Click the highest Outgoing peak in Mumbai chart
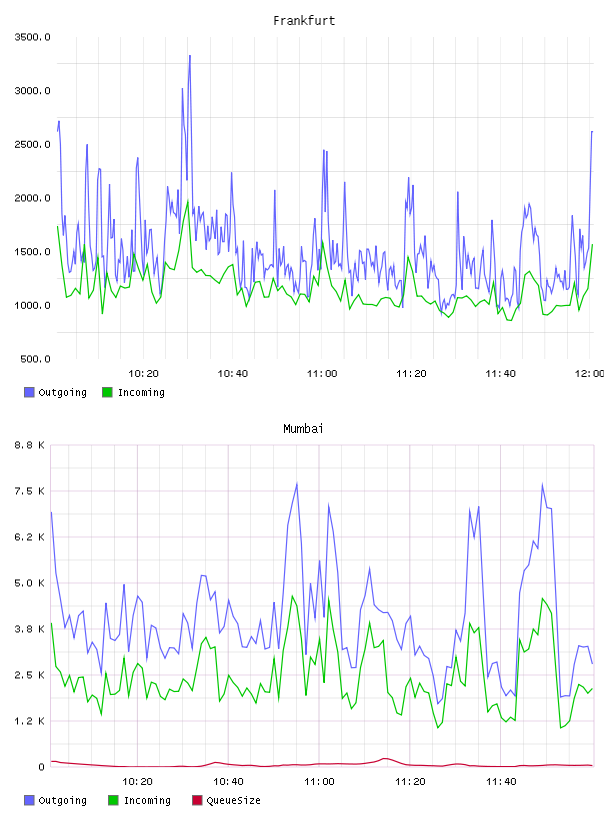 tap(297, 484)
